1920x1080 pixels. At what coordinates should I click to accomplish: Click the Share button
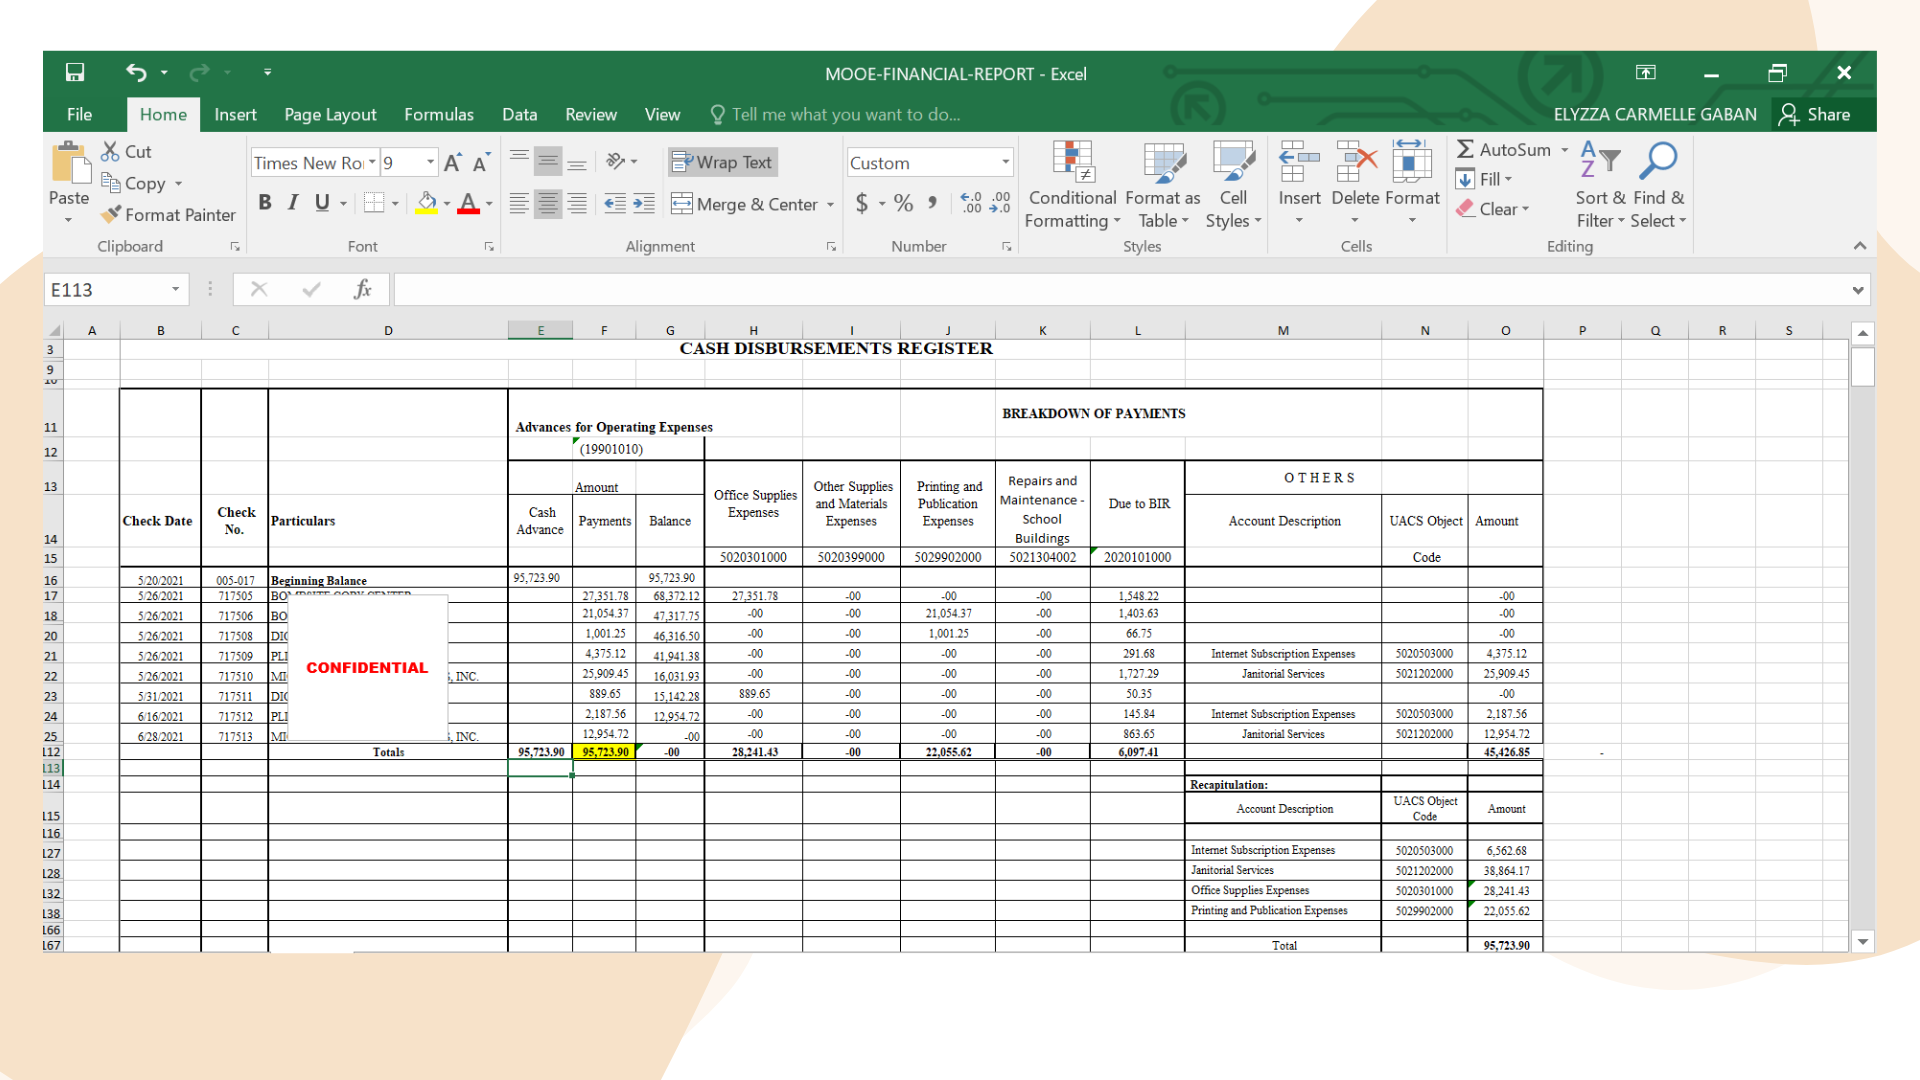pyautogui.click(x=1814, y=114)
